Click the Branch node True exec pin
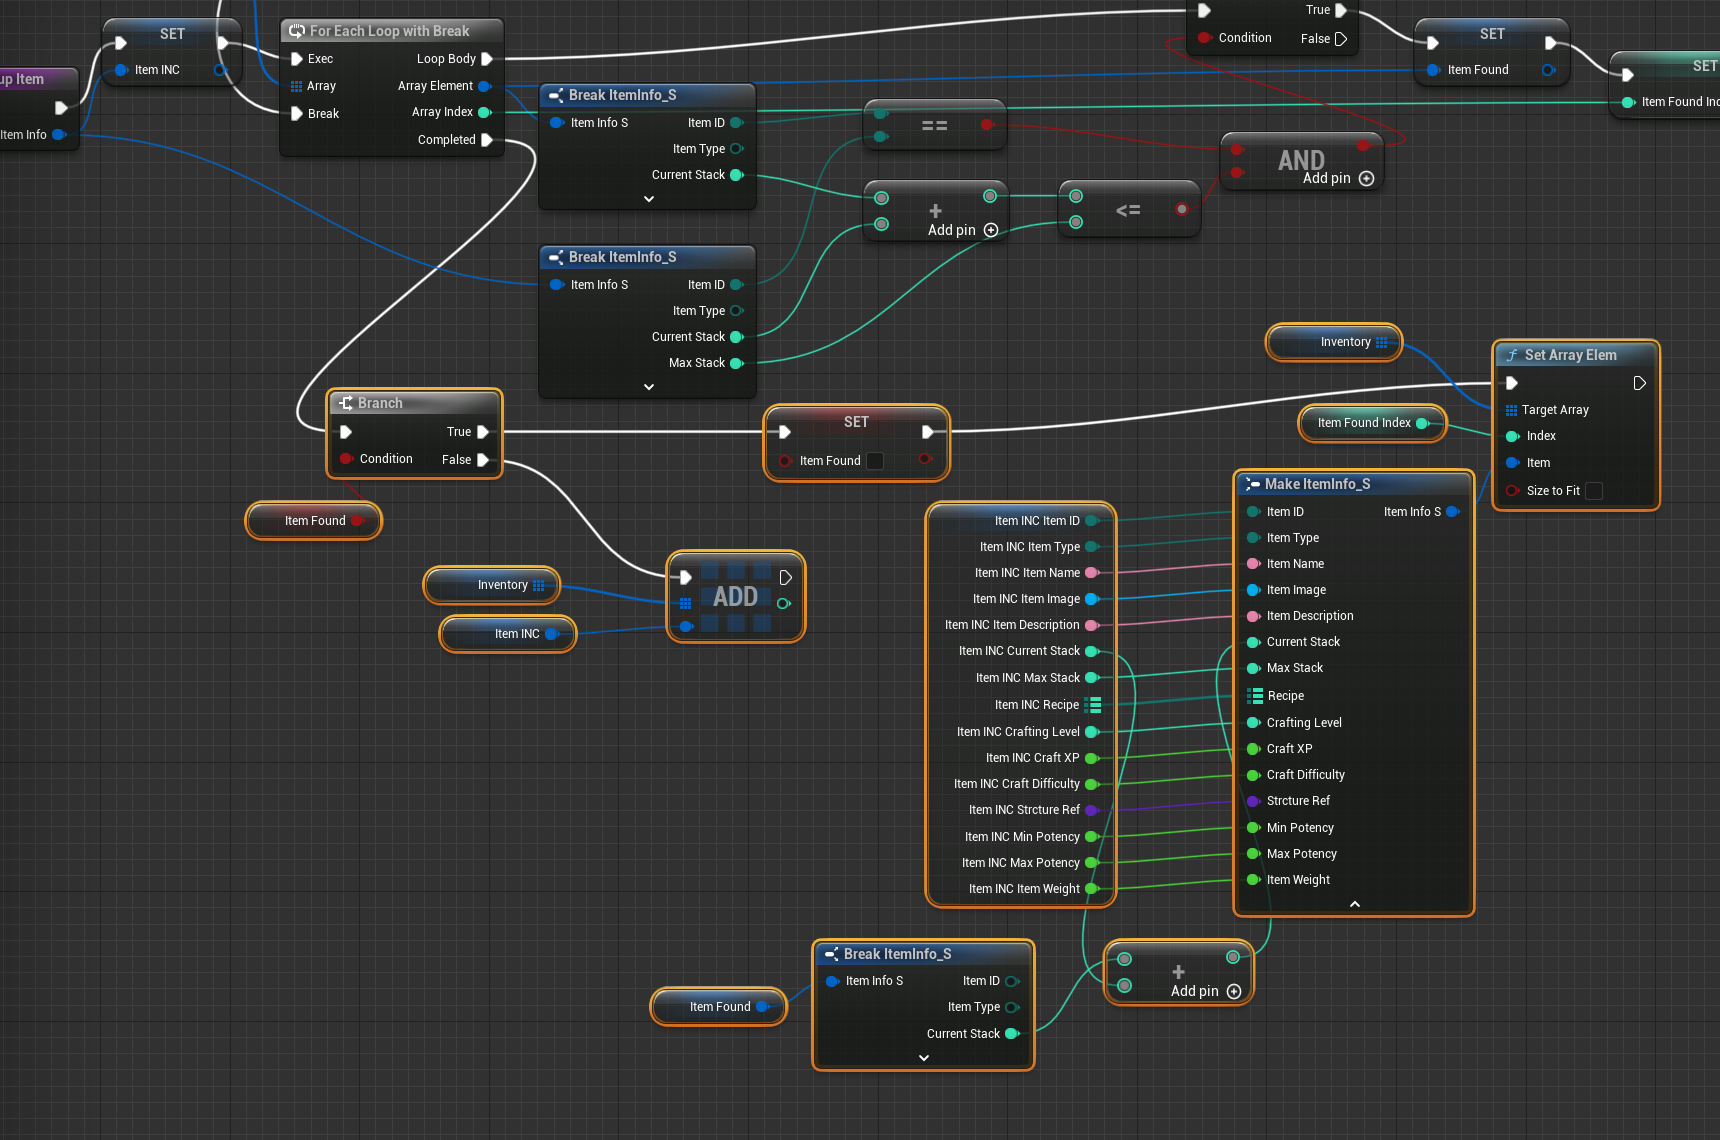Screen dimensions: 1720x1140 [x=483, y=432]
